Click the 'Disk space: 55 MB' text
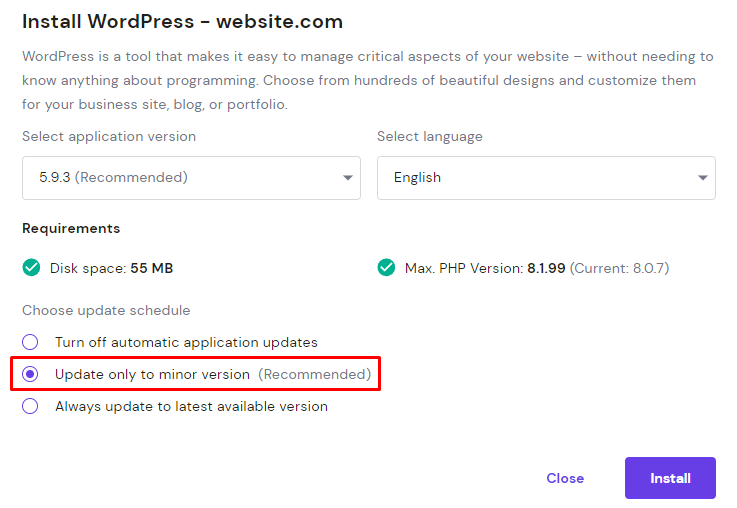The image size is (737, 508). coord(111,268)
